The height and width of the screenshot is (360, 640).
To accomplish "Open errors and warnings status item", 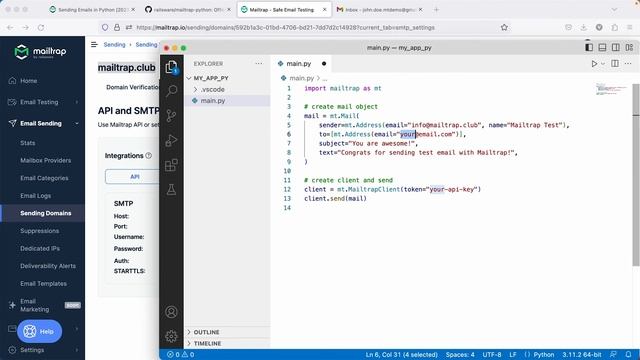I will [x=180, y=355].
